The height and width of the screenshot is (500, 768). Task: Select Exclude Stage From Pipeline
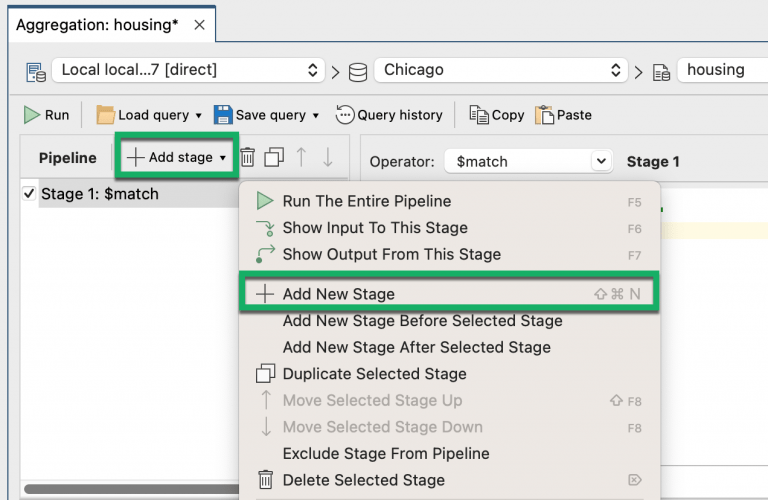click(x=386, y=453)
